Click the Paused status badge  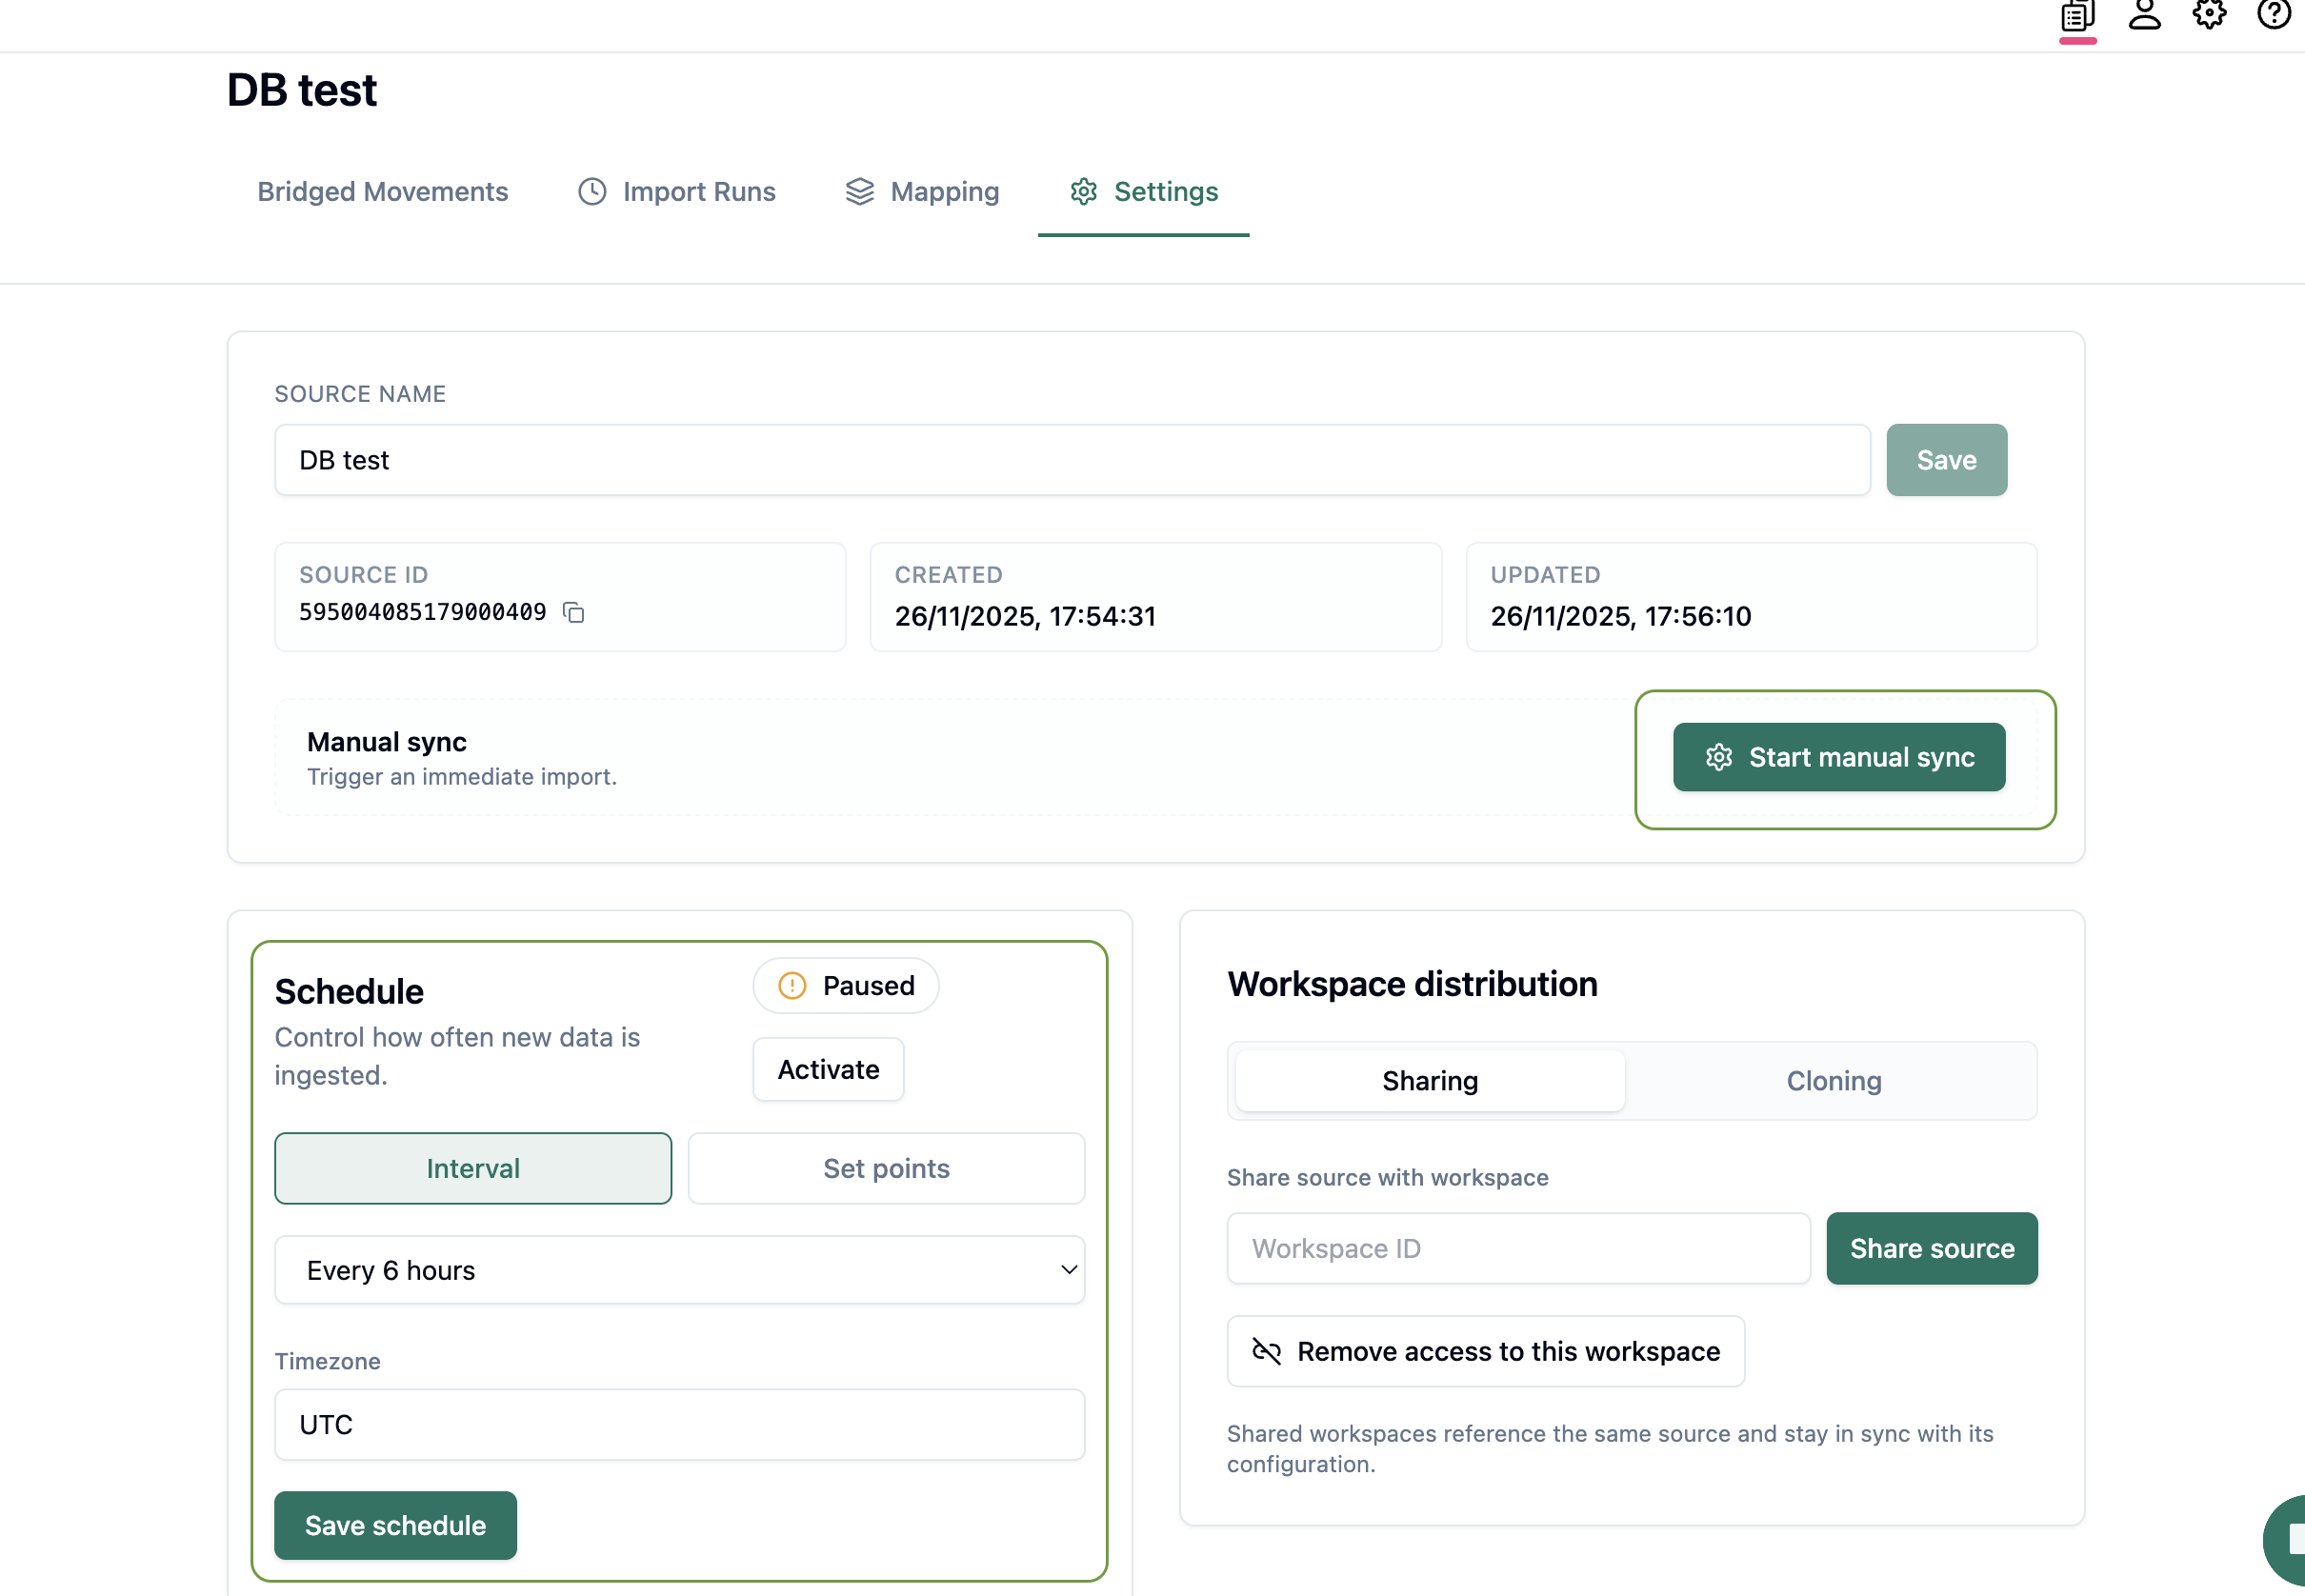click(x=845, y=985)
